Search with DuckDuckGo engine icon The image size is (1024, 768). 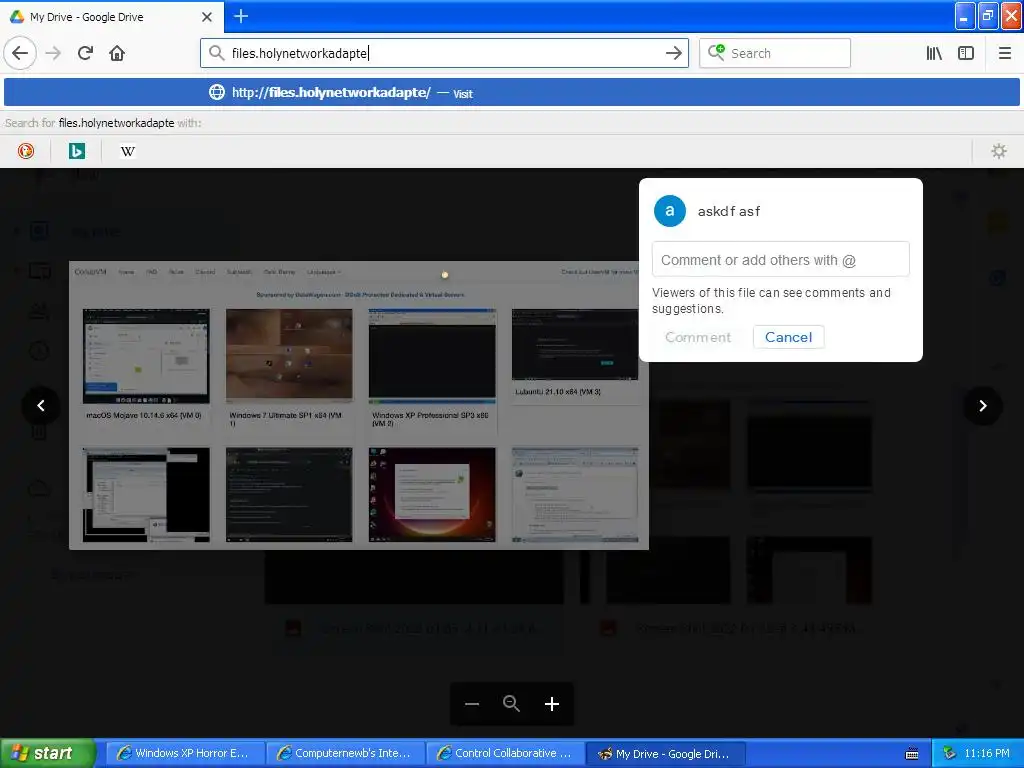(x=25, y=151)
